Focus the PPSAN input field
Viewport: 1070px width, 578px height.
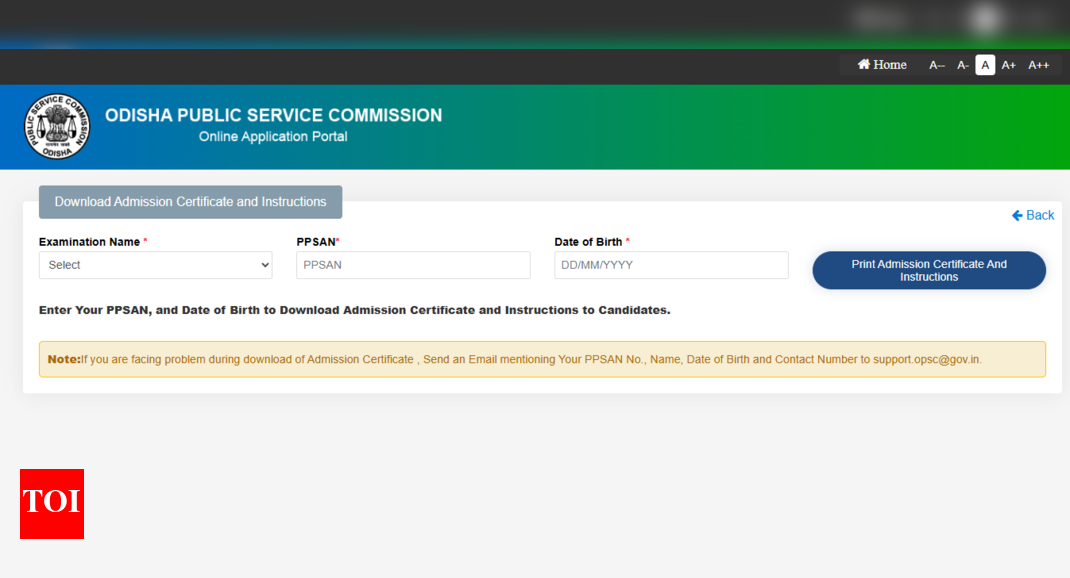click(413, 265)
